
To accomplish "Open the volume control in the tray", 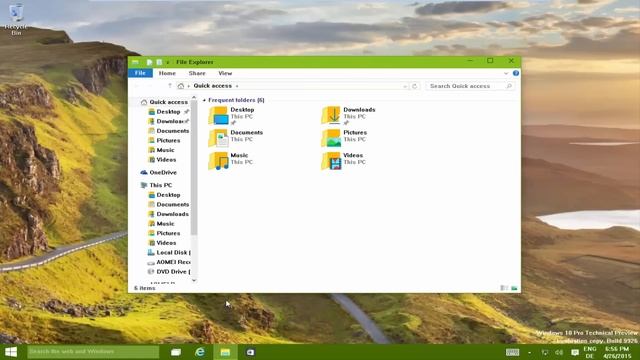I will (x=559, y=352).
